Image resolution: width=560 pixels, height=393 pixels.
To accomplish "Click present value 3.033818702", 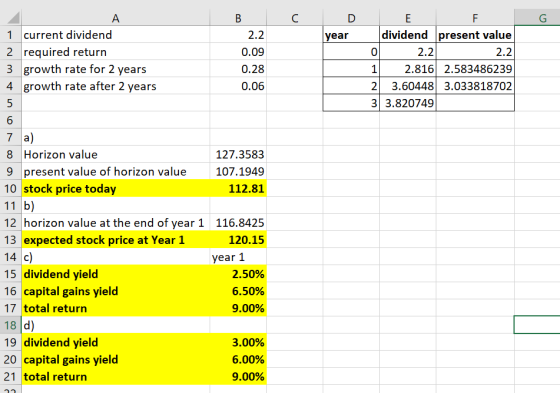I will [x=475, y=86].
